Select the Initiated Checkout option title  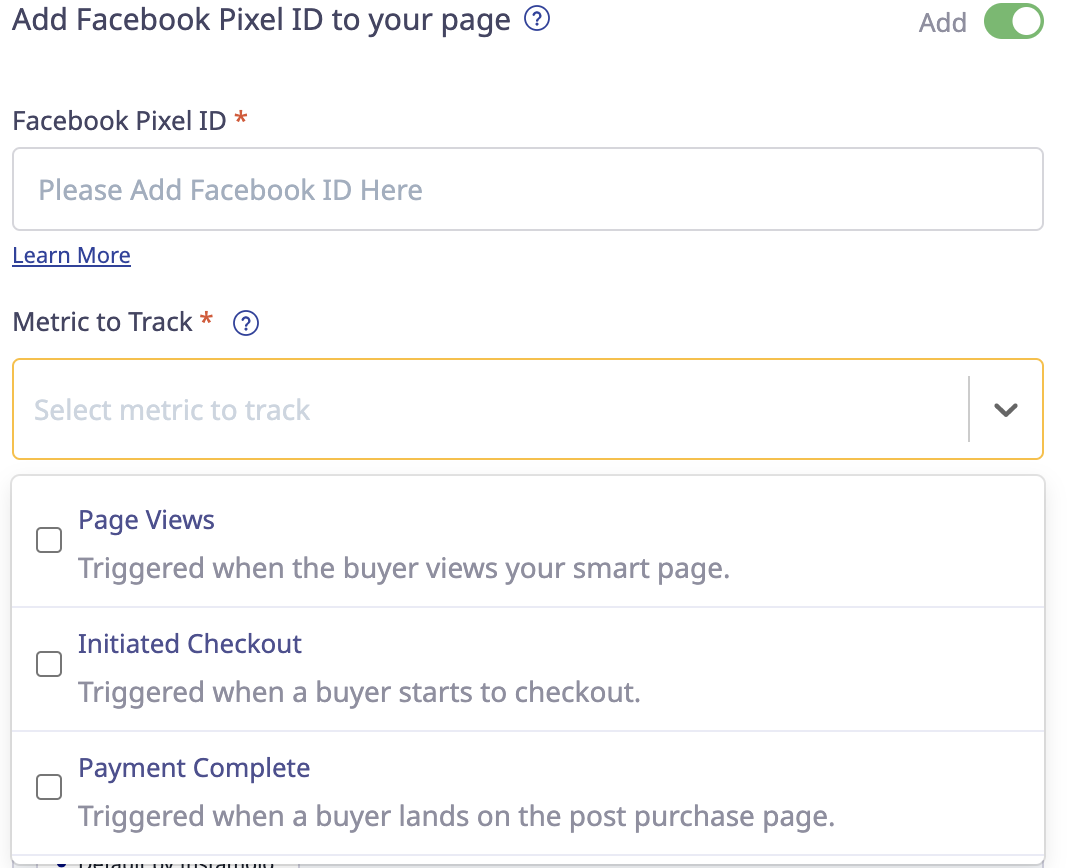tap(189, 644)
